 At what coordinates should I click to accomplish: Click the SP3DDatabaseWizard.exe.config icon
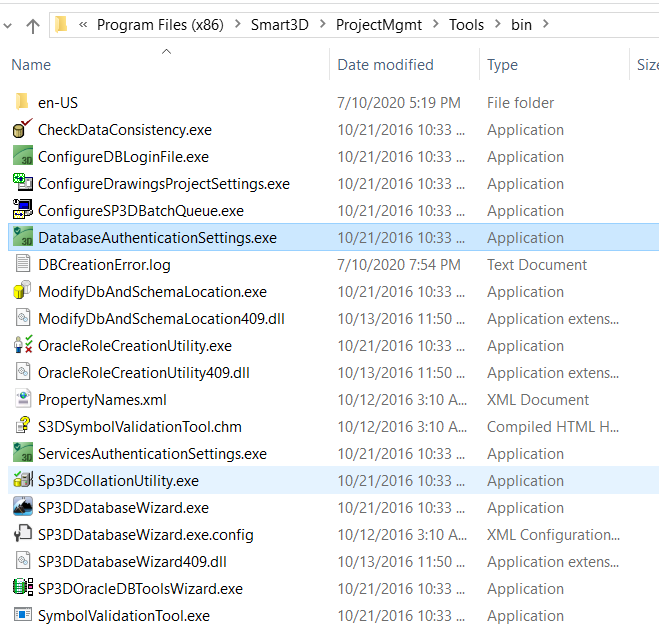[x=22, y=533]
